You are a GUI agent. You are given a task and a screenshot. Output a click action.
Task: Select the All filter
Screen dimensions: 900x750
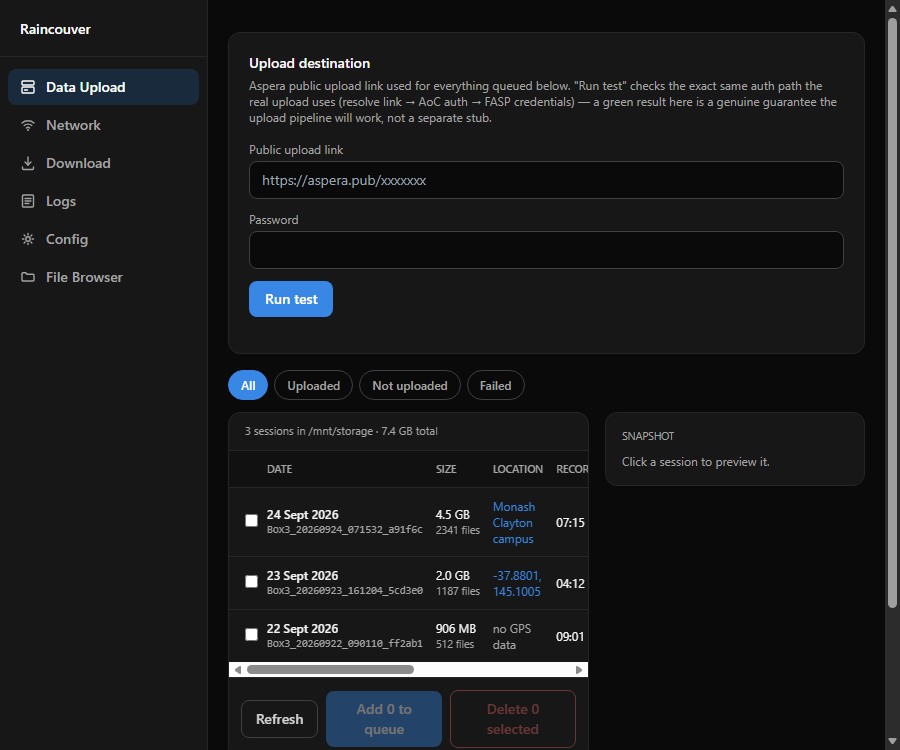(x=248, y=385)
